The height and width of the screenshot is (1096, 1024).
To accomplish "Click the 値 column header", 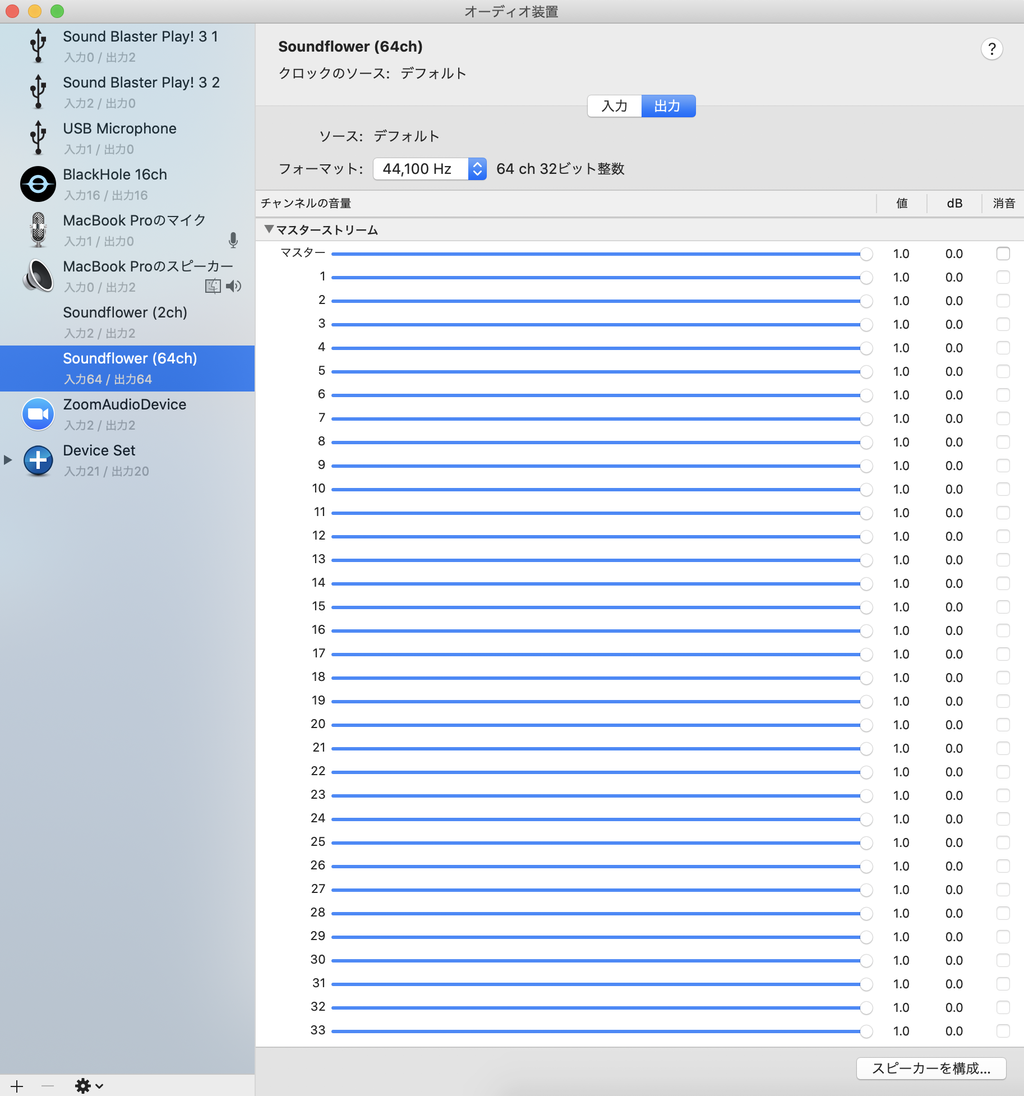I will (902, 203).
